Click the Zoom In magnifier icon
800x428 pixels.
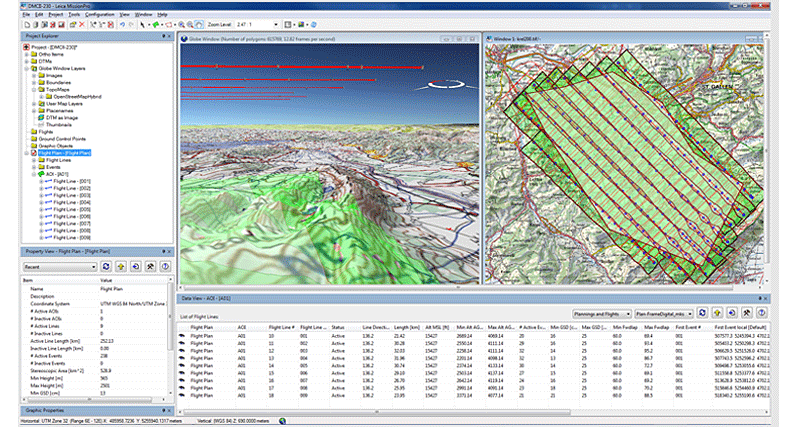coord(182,24)
